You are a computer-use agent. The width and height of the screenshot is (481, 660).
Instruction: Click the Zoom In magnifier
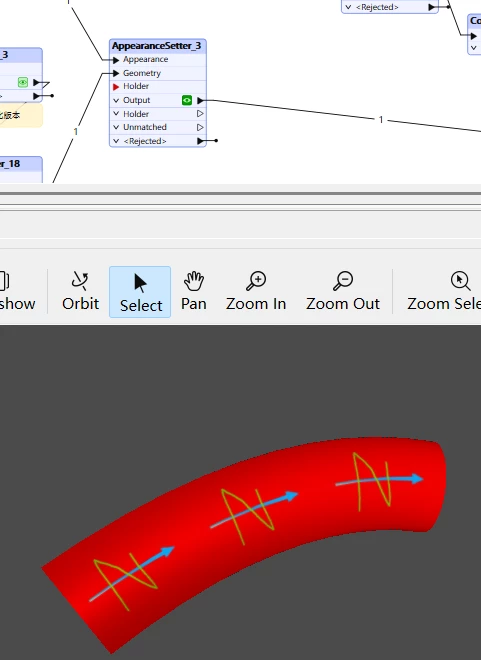tap(256, 291)
